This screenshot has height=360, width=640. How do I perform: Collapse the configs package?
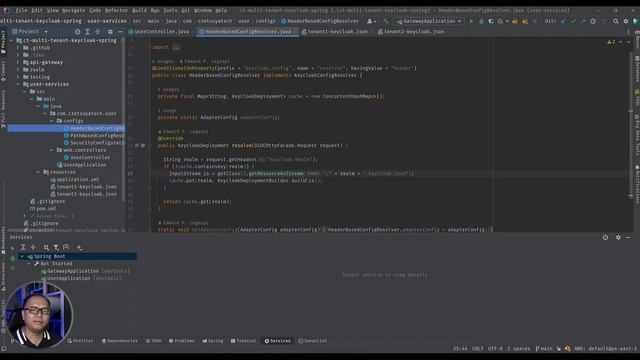click(x=52, y=121)
